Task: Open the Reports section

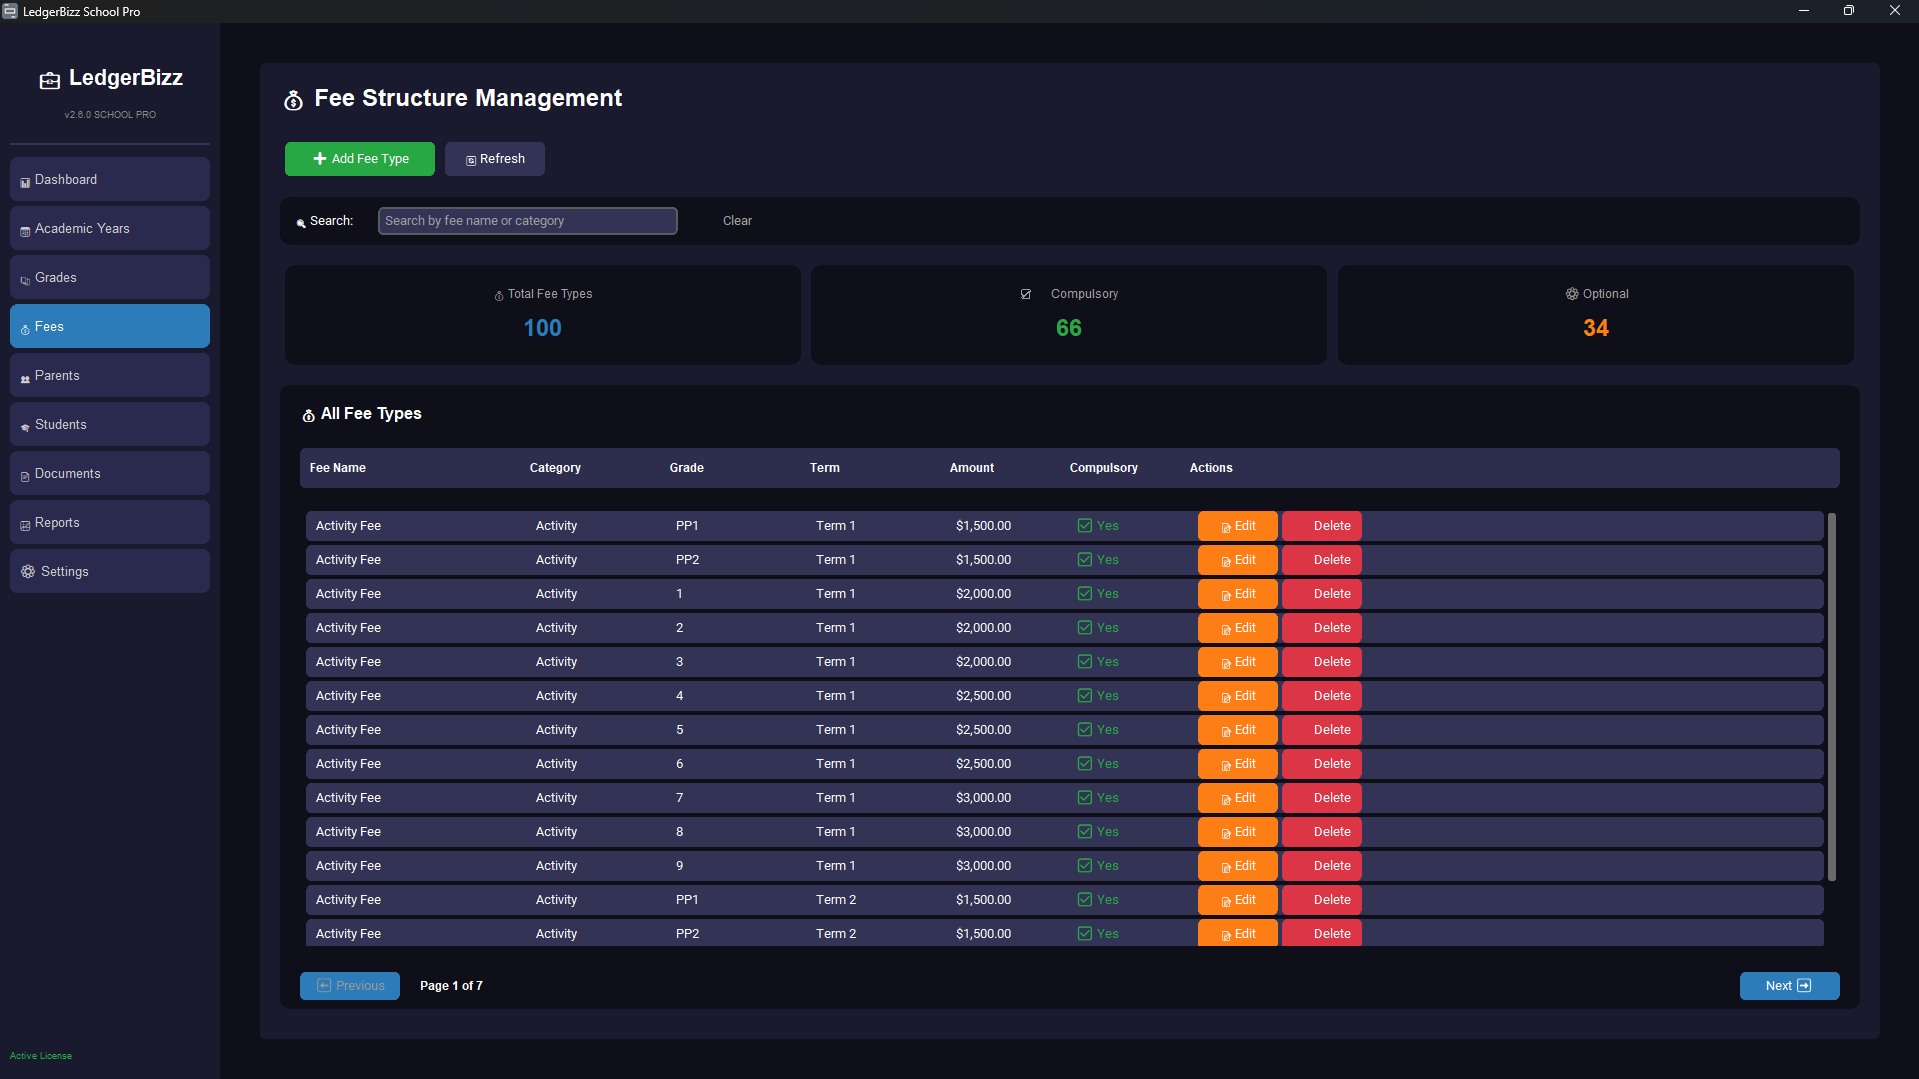Action: click(110, 523)
